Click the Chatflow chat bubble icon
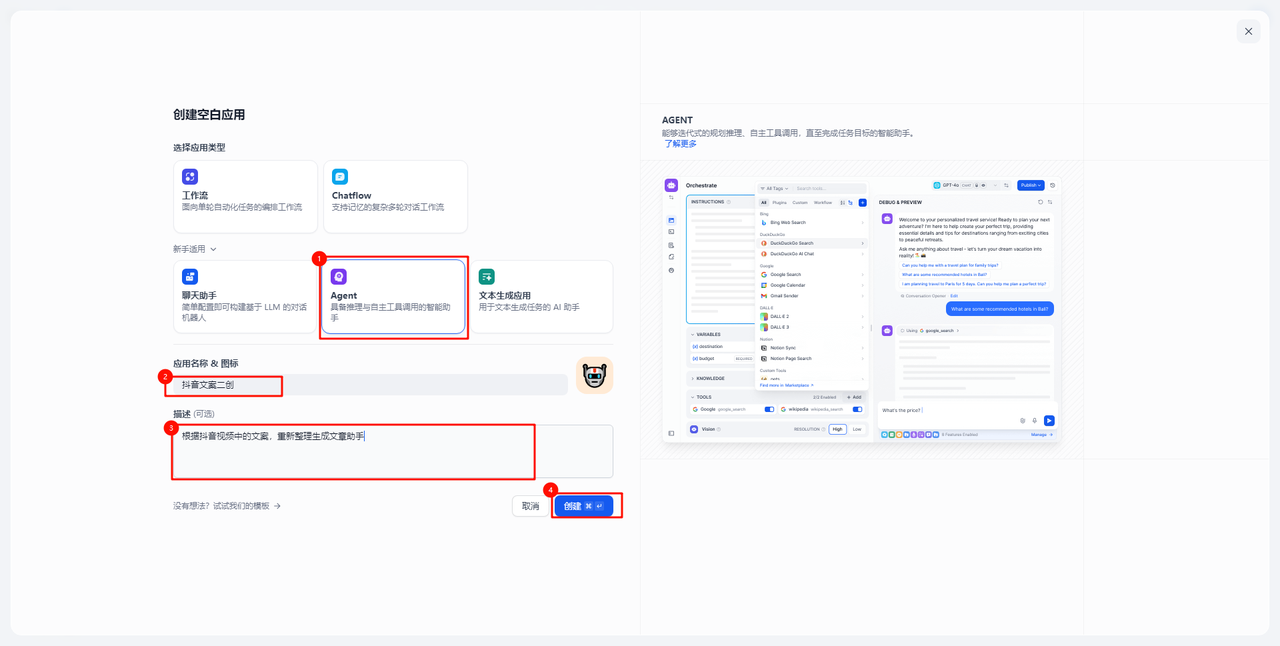The width and height of the screenshot is (1280, 646). tap(340, 177)
